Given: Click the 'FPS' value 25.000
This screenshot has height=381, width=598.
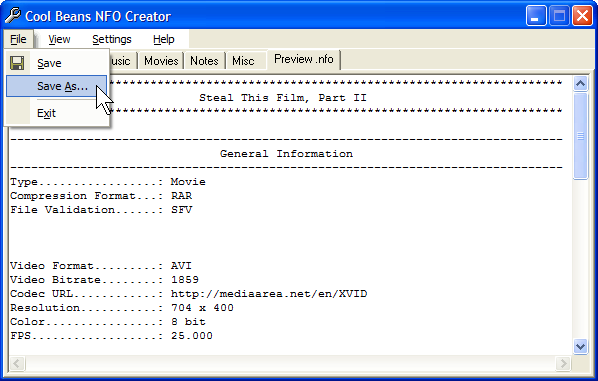Looking at the screenshot, I should [192, 336].
